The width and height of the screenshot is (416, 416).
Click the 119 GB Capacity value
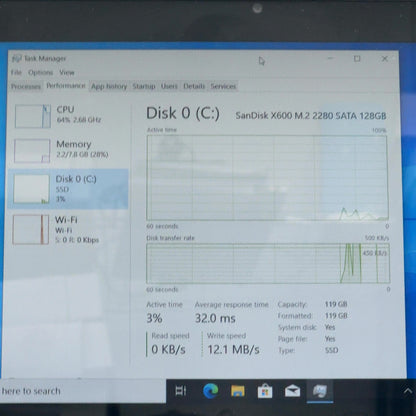pos(336,304)
